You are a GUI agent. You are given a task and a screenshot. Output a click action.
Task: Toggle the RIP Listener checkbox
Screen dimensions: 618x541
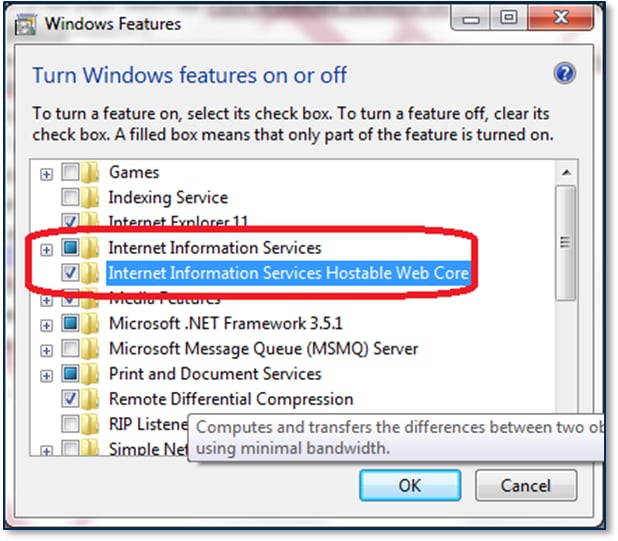tap(70, 424)
